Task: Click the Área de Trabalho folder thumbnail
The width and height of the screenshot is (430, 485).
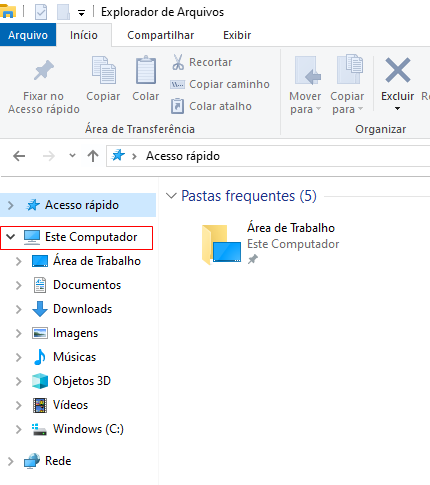Action: tap(221, 244)
